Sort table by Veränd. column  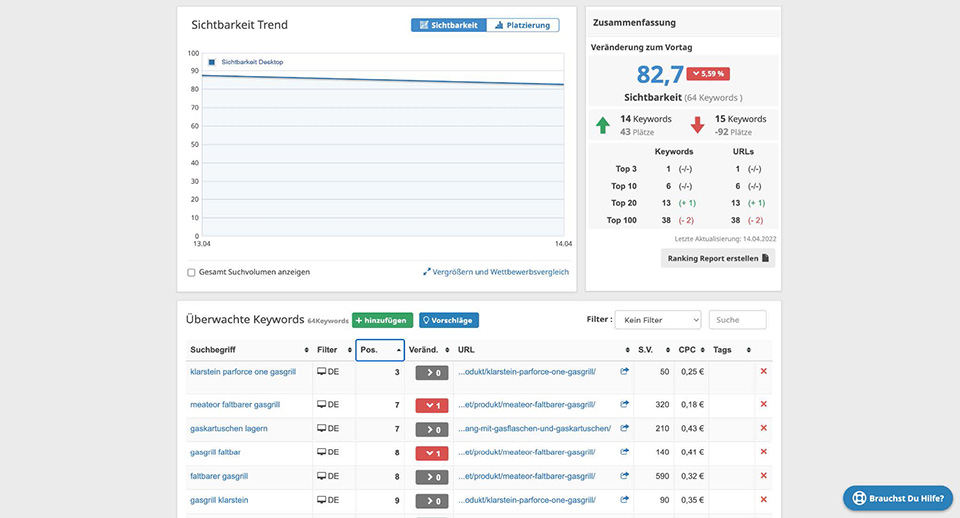click(x=429, y=350)
